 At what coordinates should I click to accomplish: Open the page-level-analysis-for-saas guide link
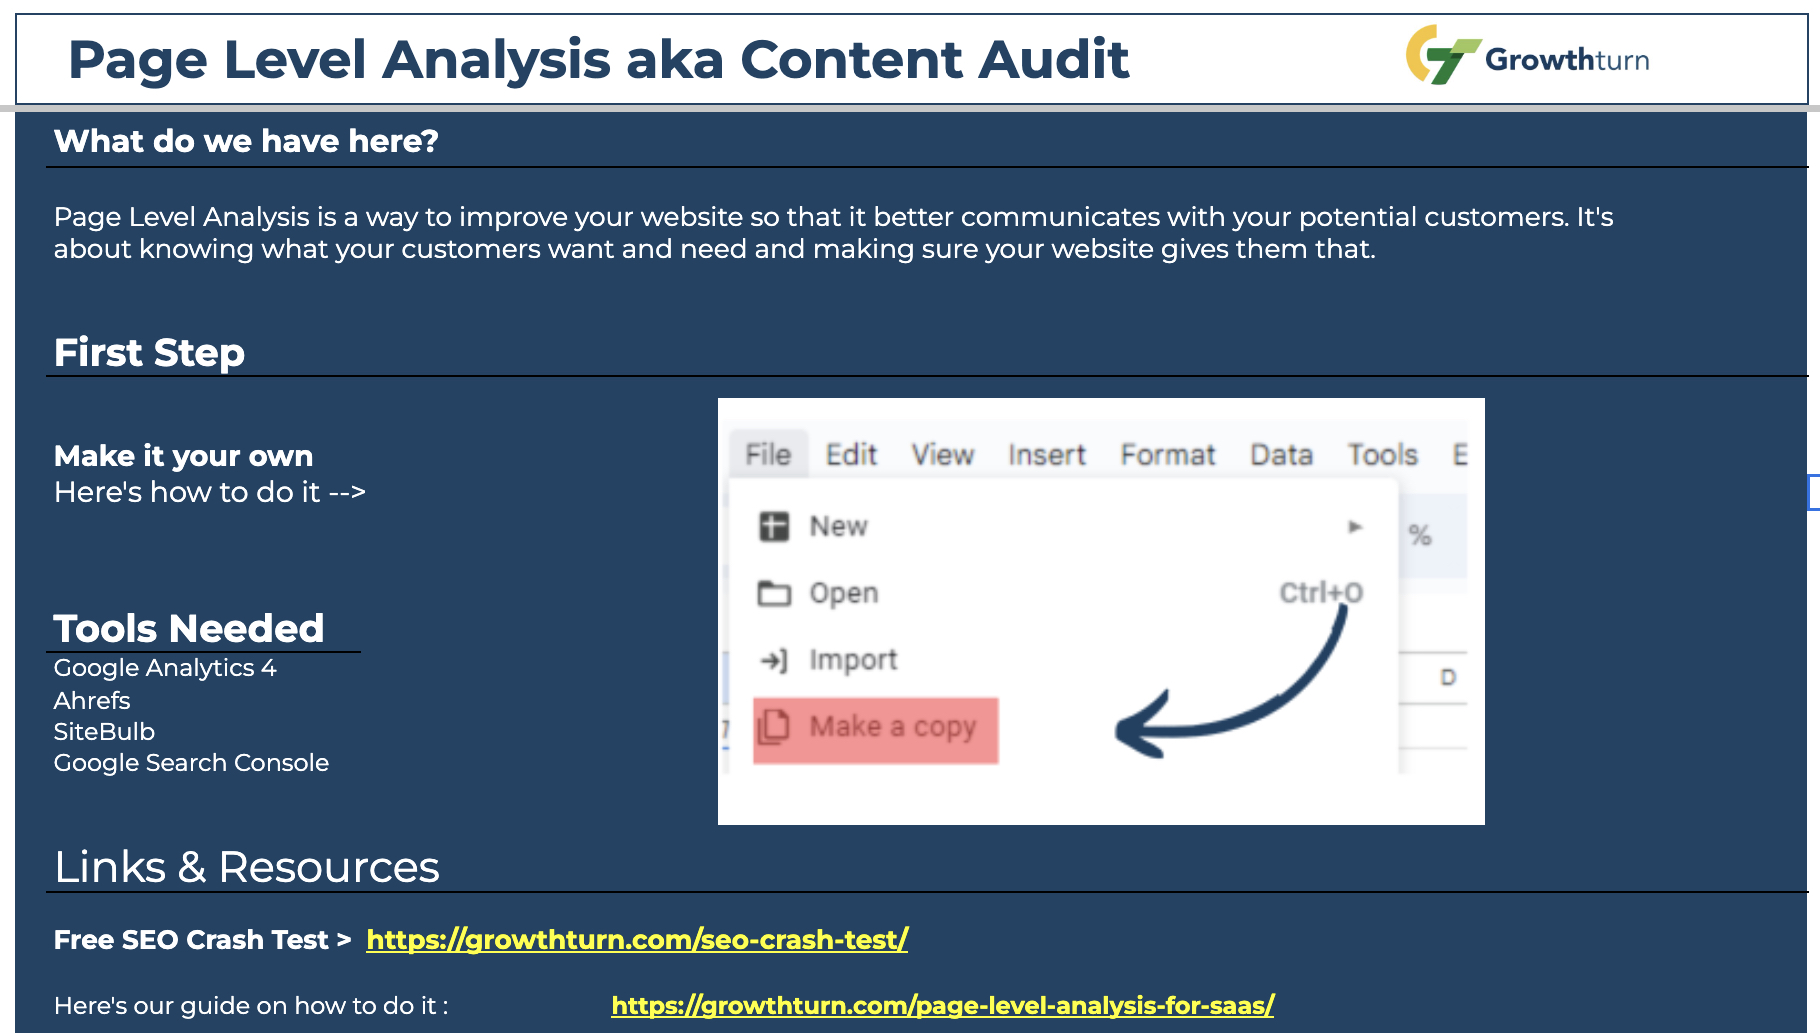point(943,1005)
